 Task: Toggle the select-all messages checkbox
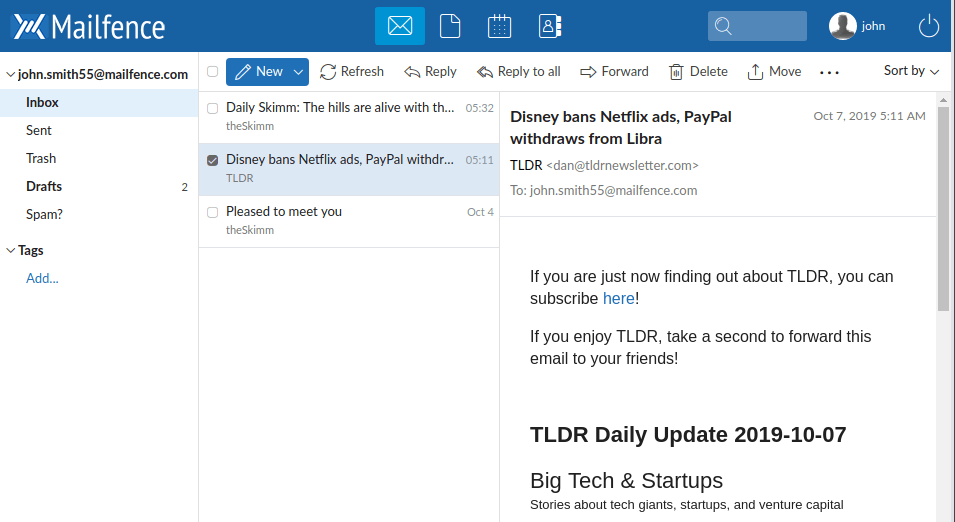coord(213,72)
